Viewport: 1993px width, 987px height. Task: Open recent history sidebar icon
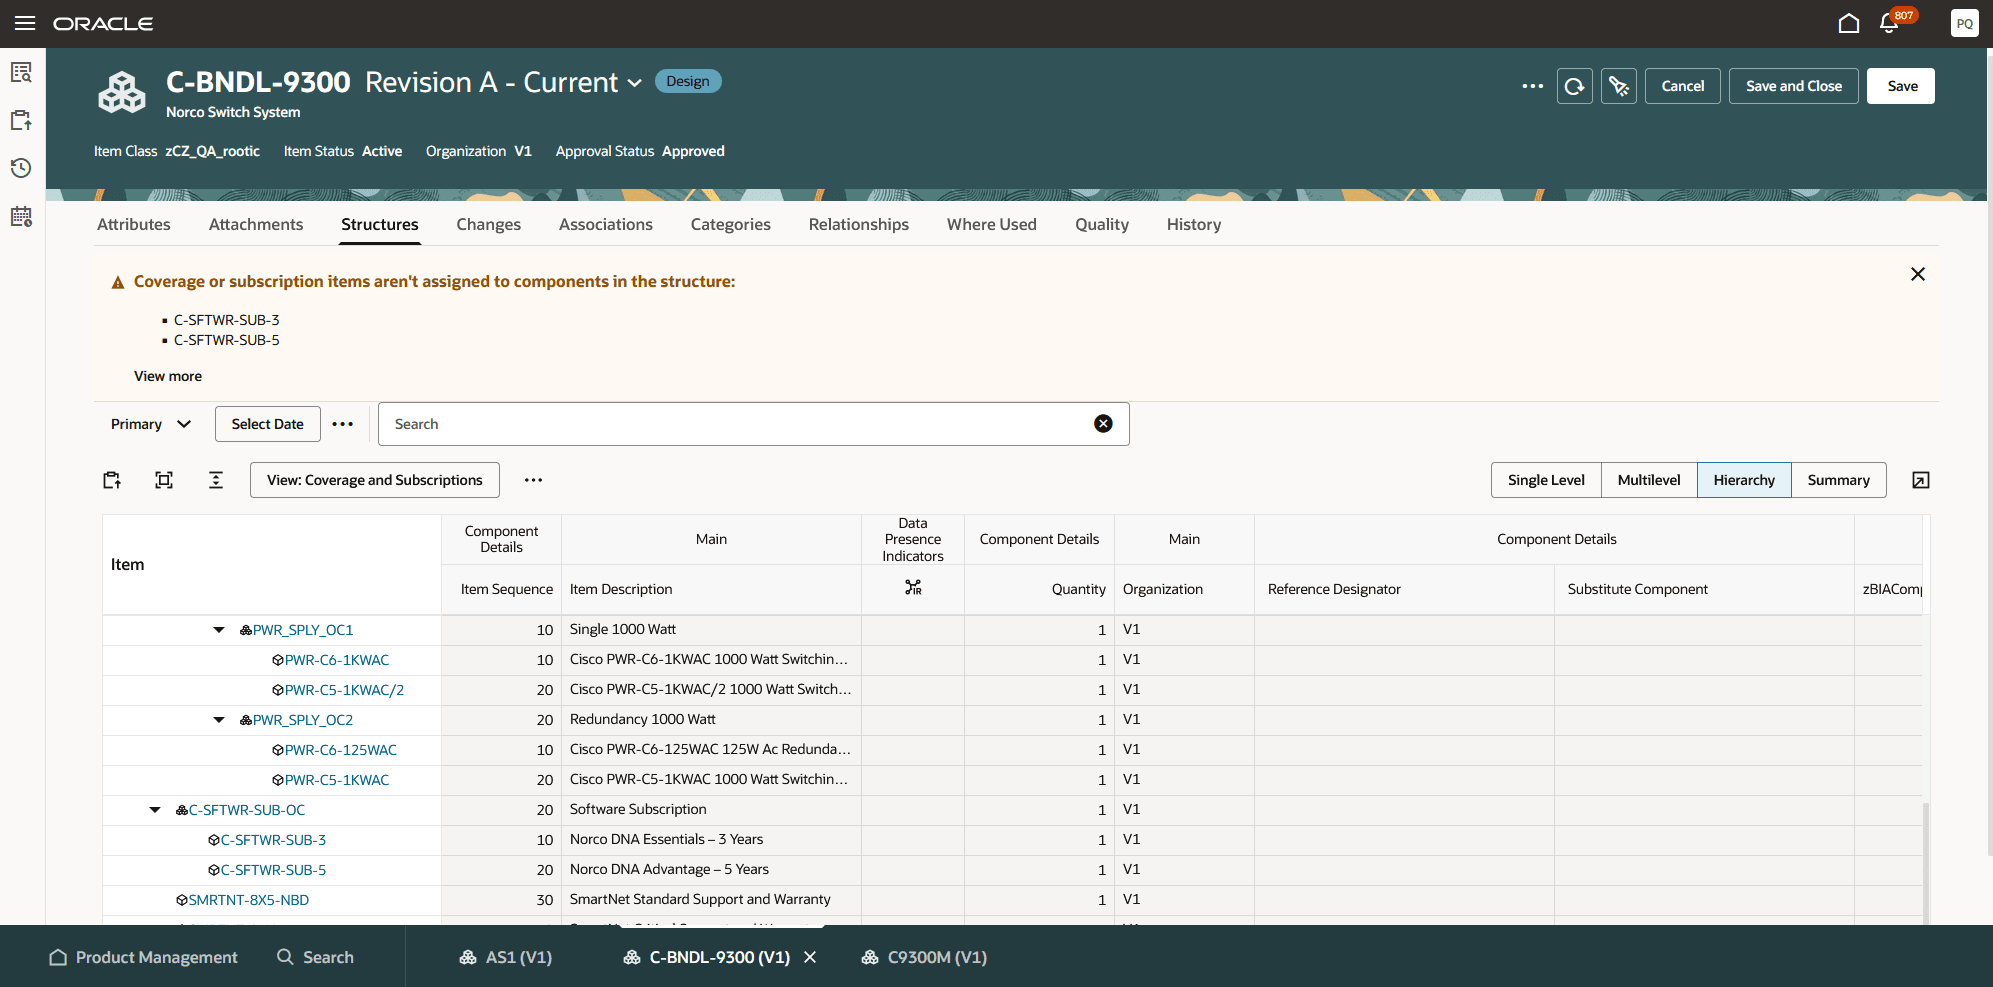click(x=22, y=168)
